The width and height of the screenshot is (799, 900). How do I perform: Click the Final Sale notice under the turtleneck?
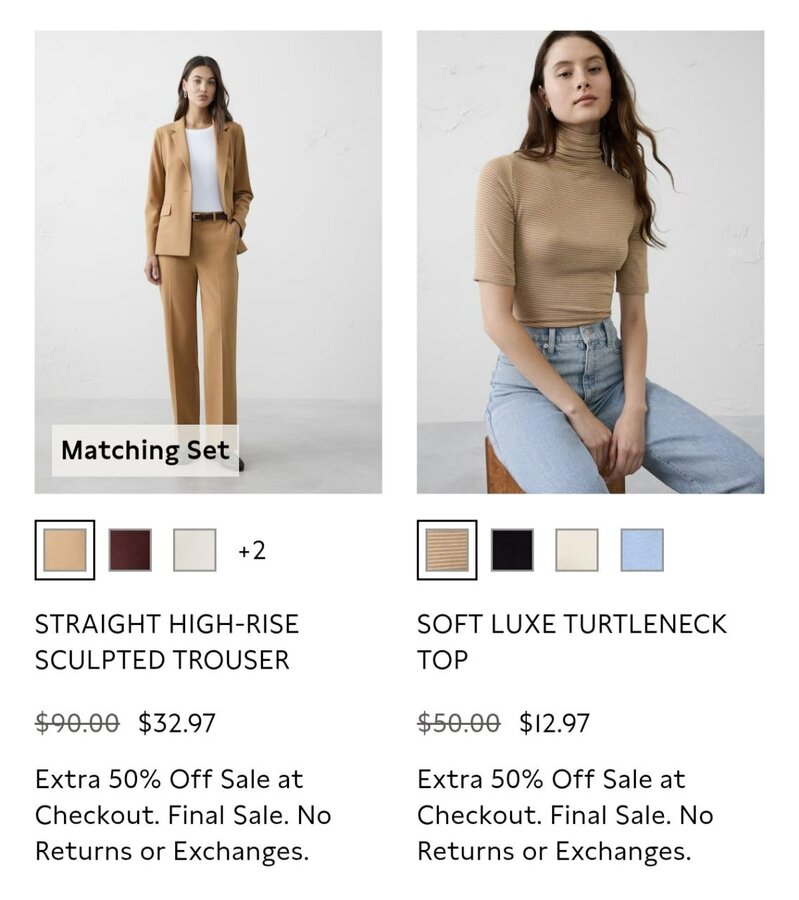coord(610,815)
